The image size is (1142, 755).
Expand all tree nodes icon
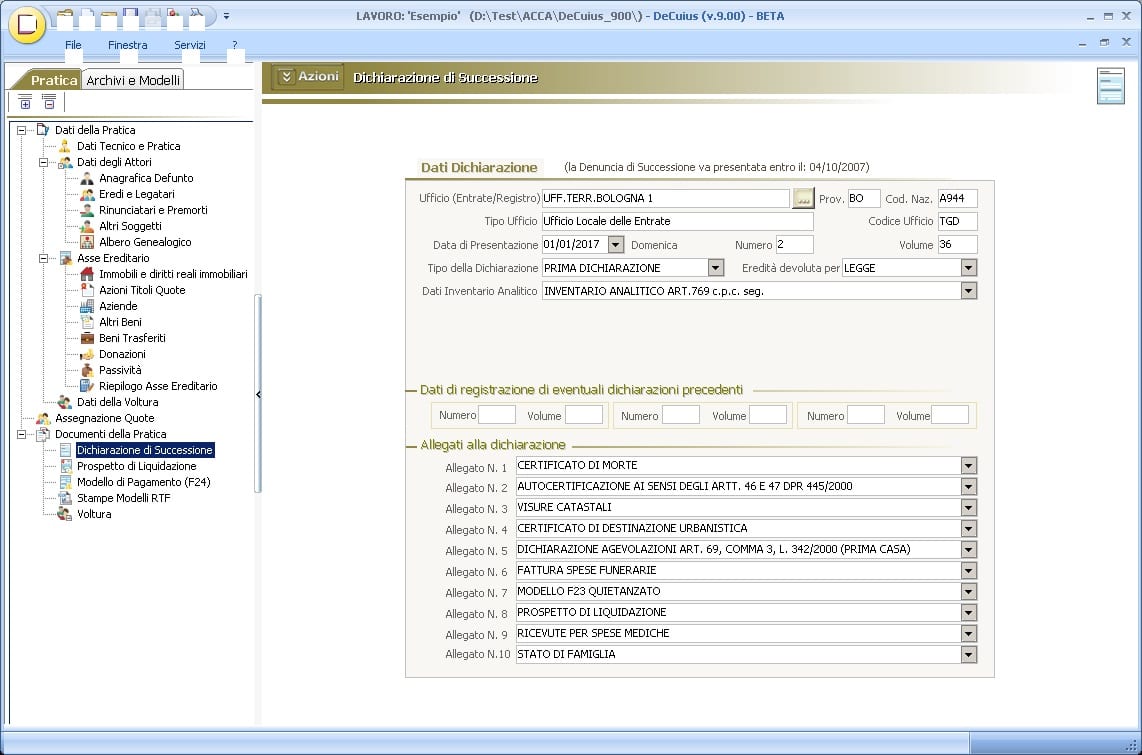coord(25,101)
